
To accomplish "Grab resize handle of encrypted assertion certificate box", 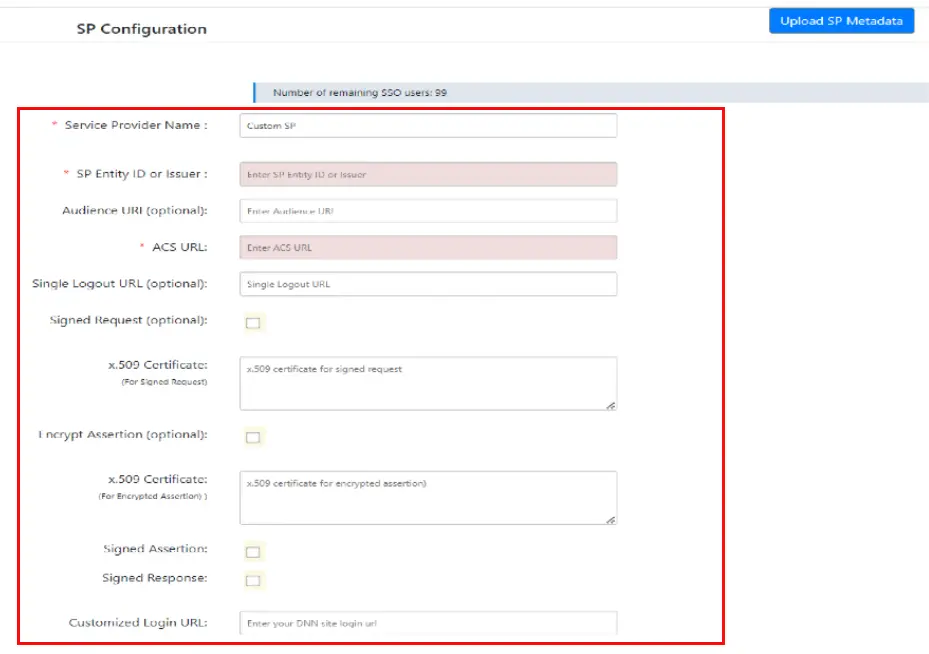I will coord(610,520).
